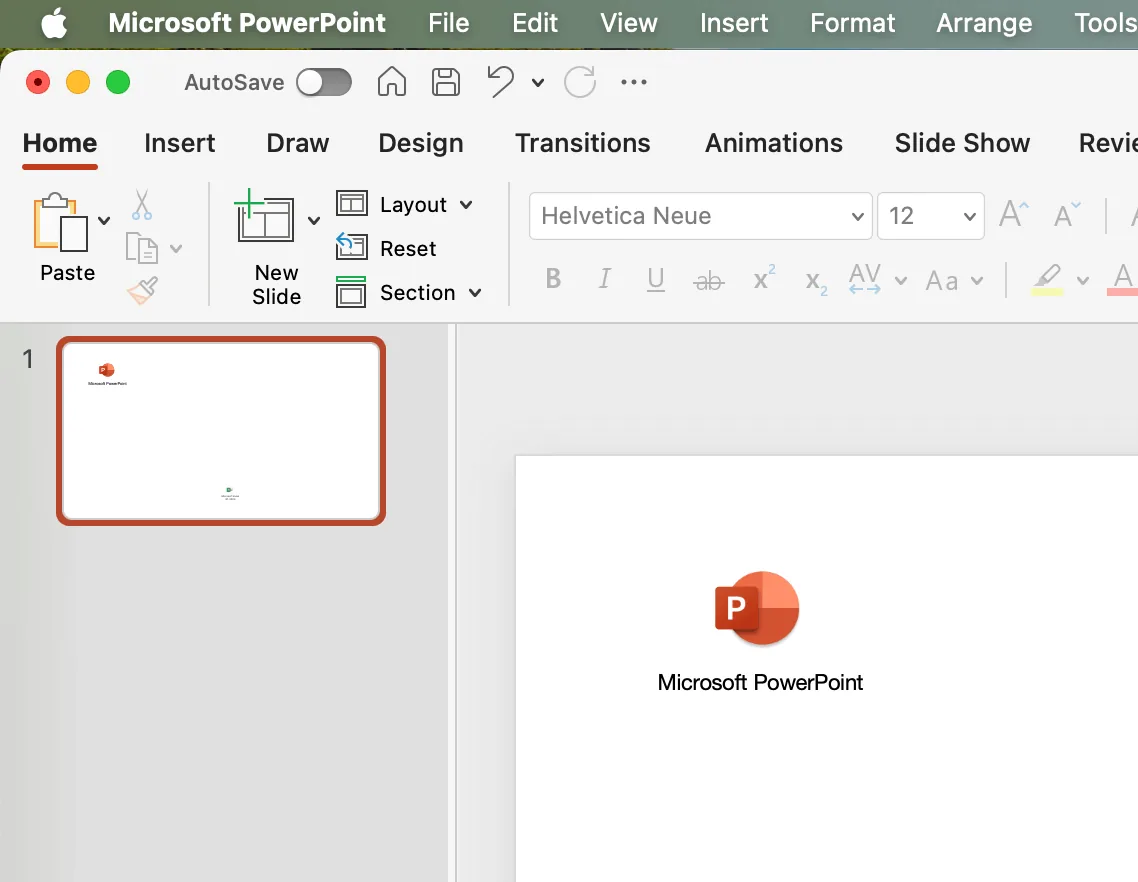Viewport: 1138px width, 882px height.
Task: Switch to the Draw ribbon tab
Action: 298,143
